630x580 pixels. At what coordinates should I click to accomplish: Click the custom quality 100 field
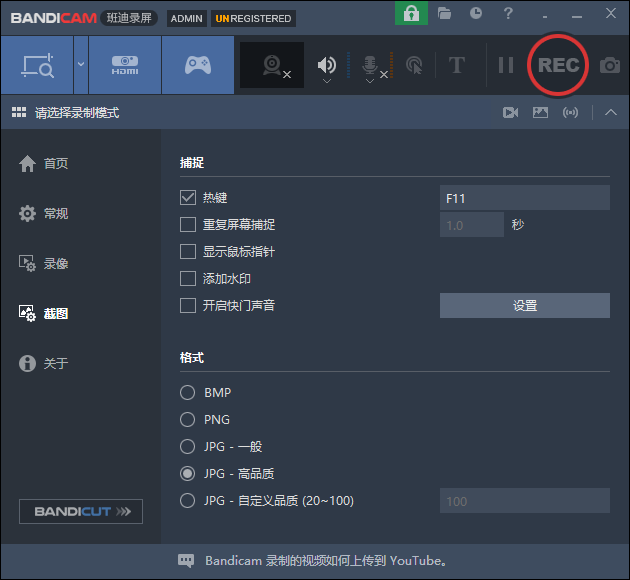525,501
